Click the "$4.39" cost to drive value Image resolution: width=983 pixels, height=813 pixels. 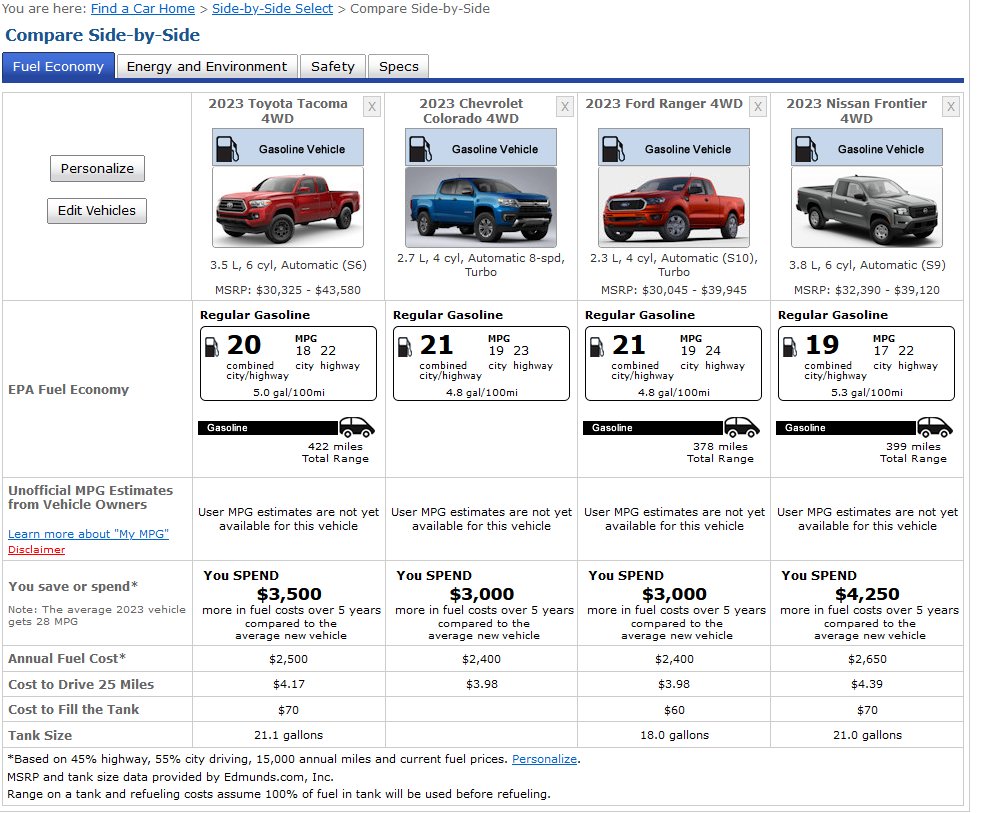tap(867, 684)
